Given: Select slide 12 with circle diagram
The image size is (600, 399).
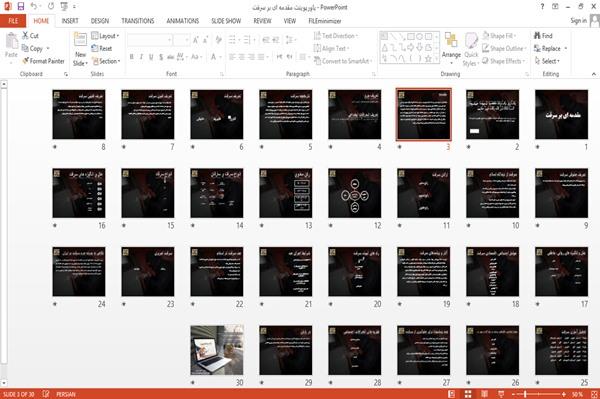Looking at the screenshot, I should pyautogui.click(x=354, y=193).
